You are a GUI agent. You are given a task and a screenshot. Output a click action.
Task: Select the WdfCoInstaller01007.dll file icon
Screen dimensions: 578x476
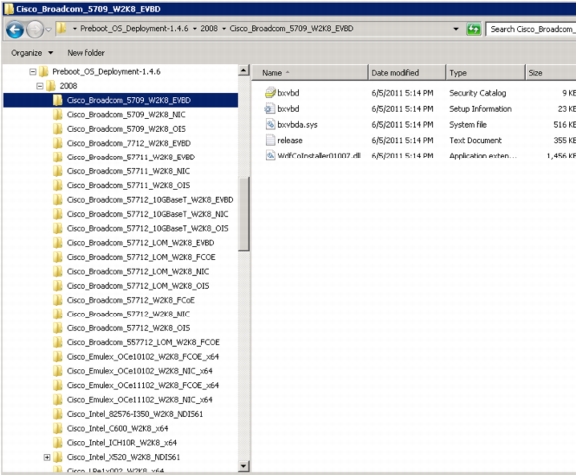coord(270,155)
